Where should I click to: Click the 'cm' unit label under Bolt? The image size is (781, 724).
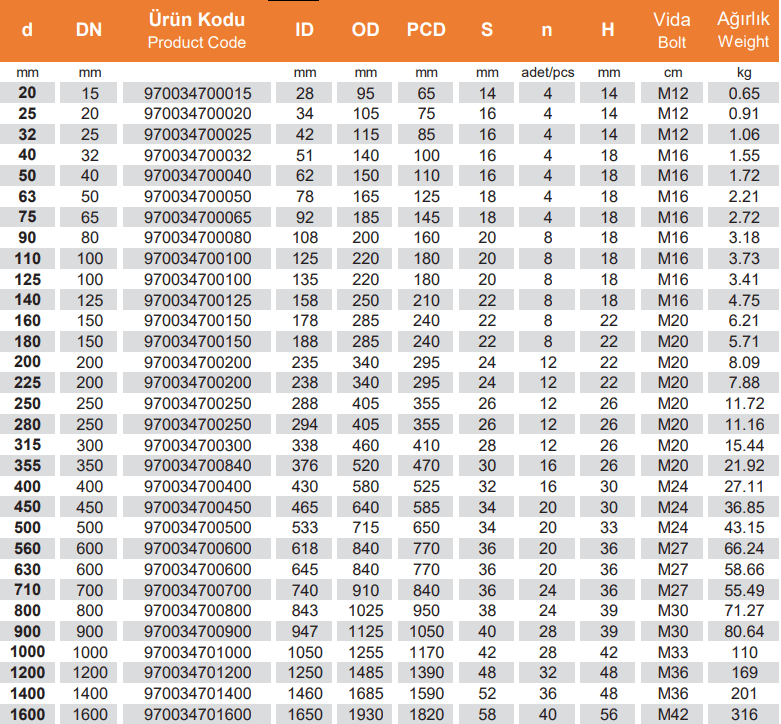click(672, 73)
